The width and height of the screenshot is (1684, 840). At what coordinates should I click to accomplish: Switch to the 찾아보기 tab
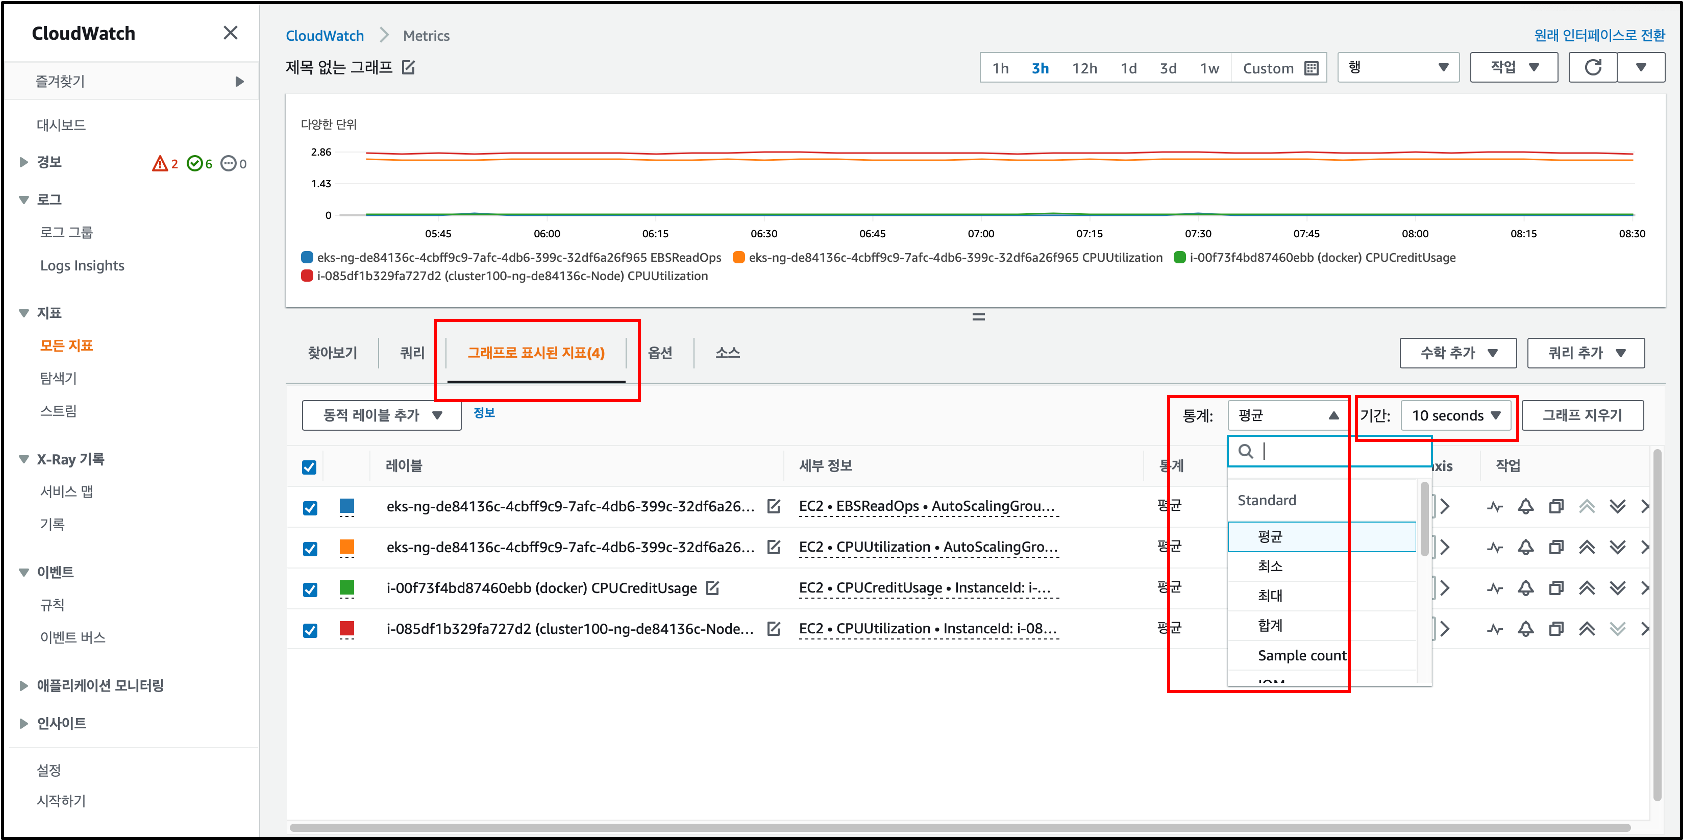pyautogui.click(x=332, y=353)
